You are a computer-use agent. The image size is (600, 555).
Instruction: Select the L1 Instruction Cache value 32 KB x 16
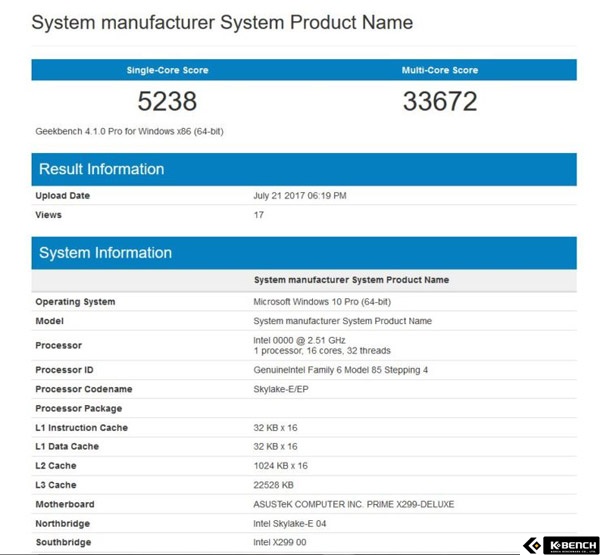coord(275,428)
